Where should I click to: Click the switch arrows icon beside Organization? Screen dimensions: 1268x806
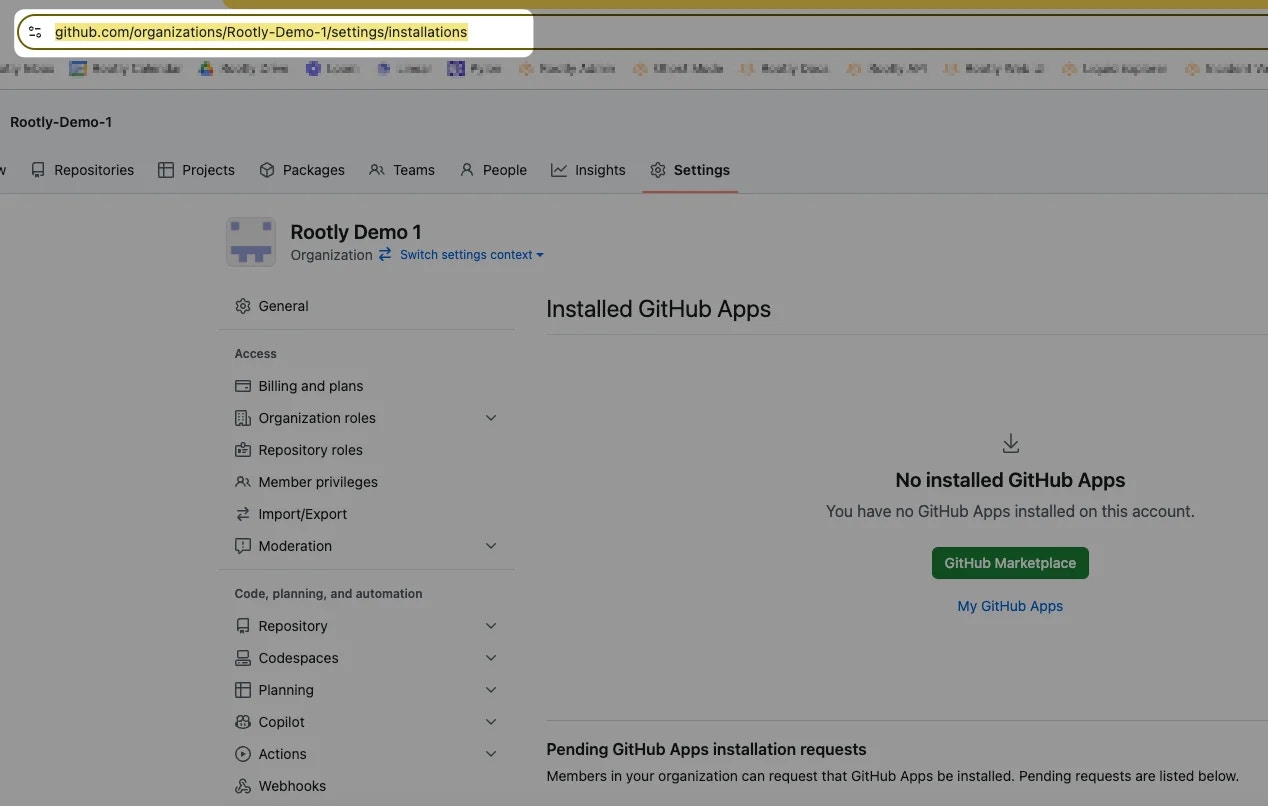point(385,255)
